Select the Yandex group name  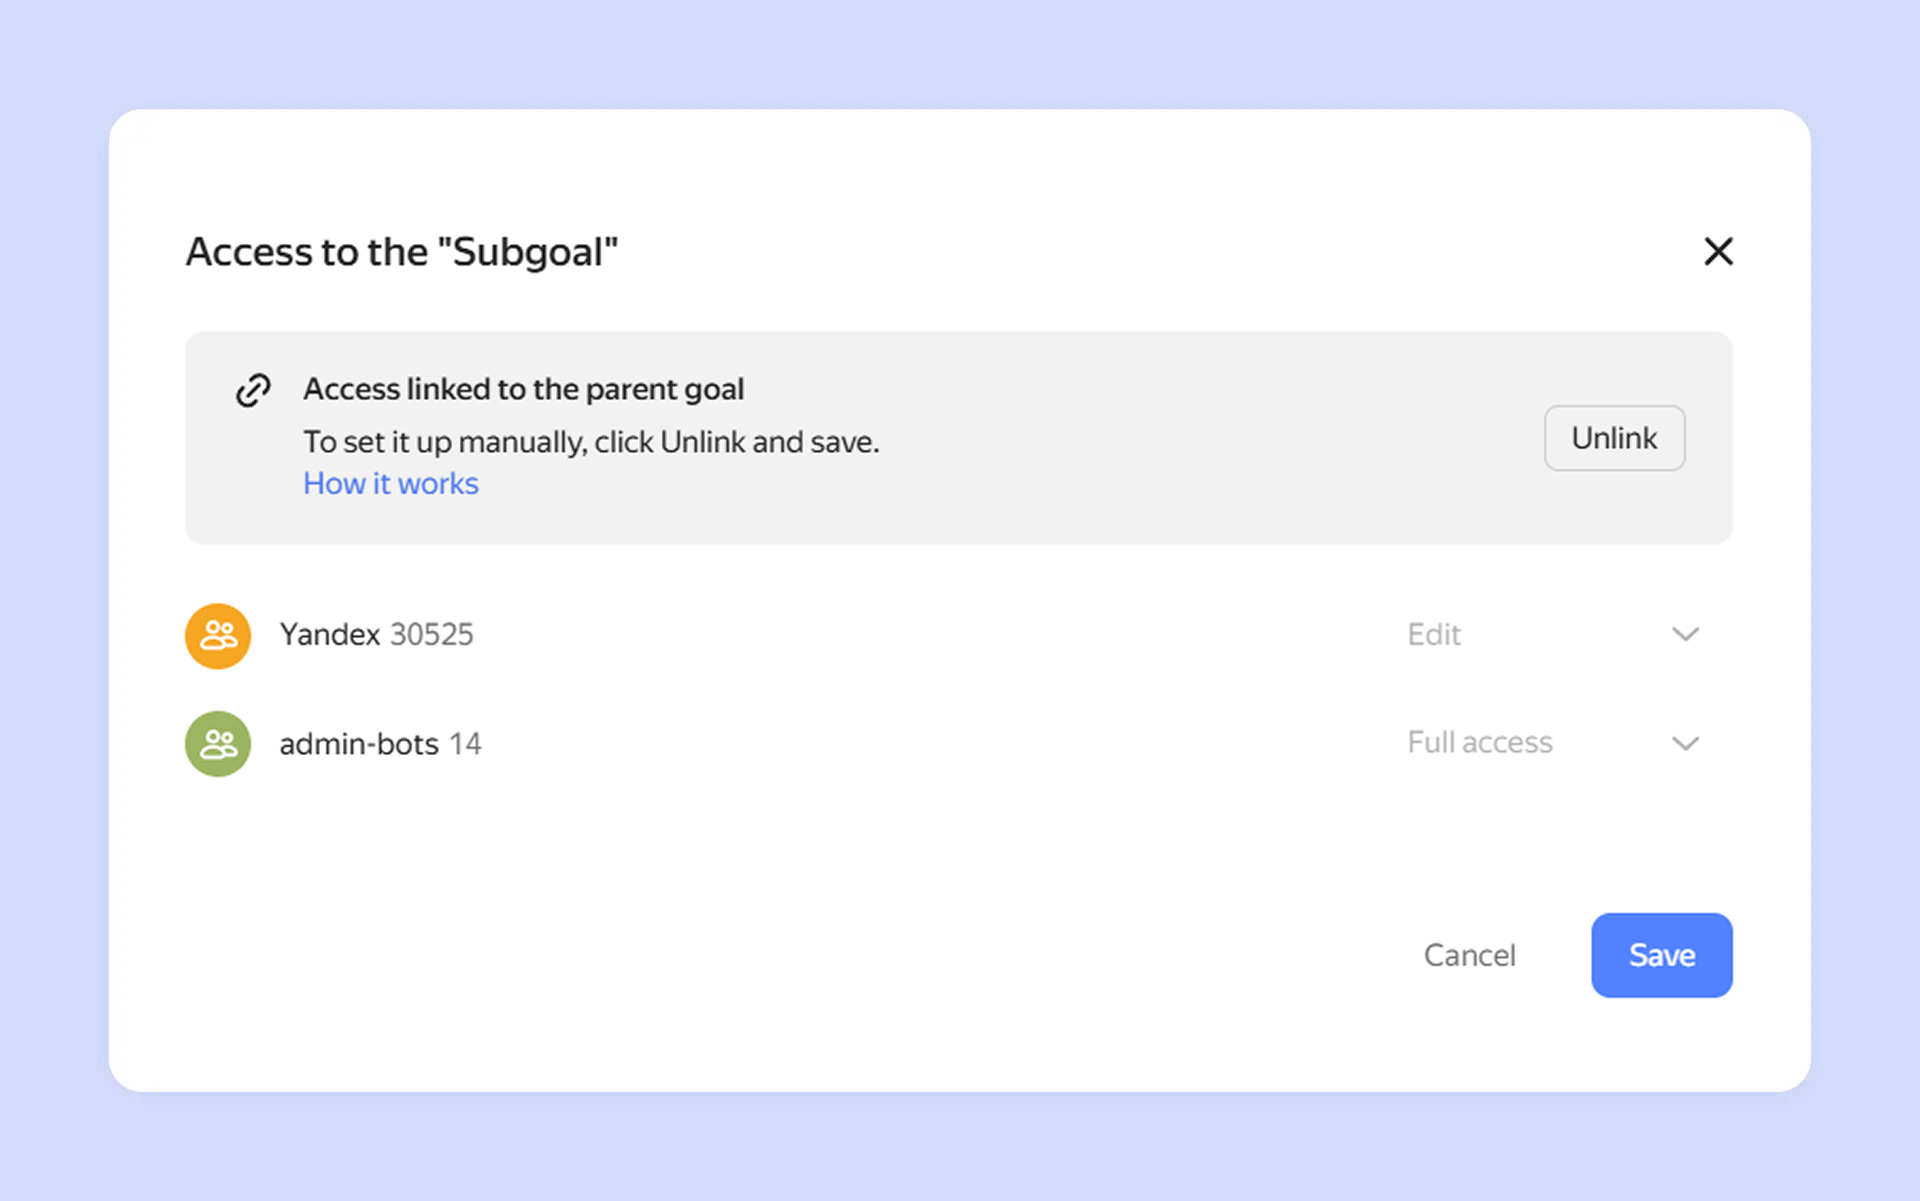pos(329,635)
